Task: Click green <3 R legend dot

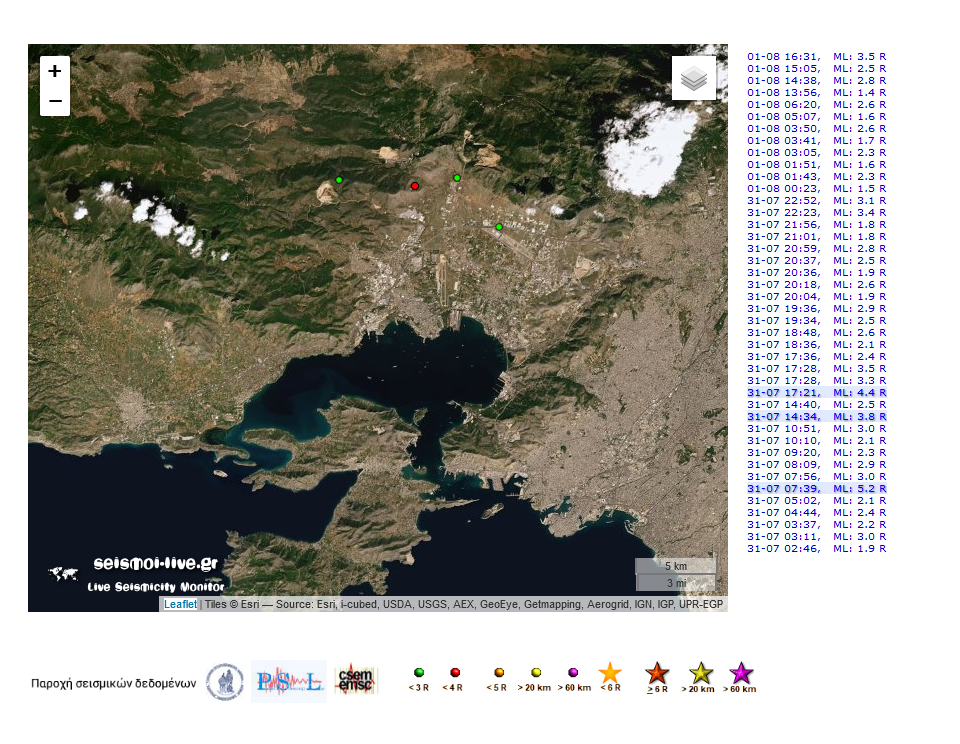Action: pyautogui.click(x=419, y=672)
